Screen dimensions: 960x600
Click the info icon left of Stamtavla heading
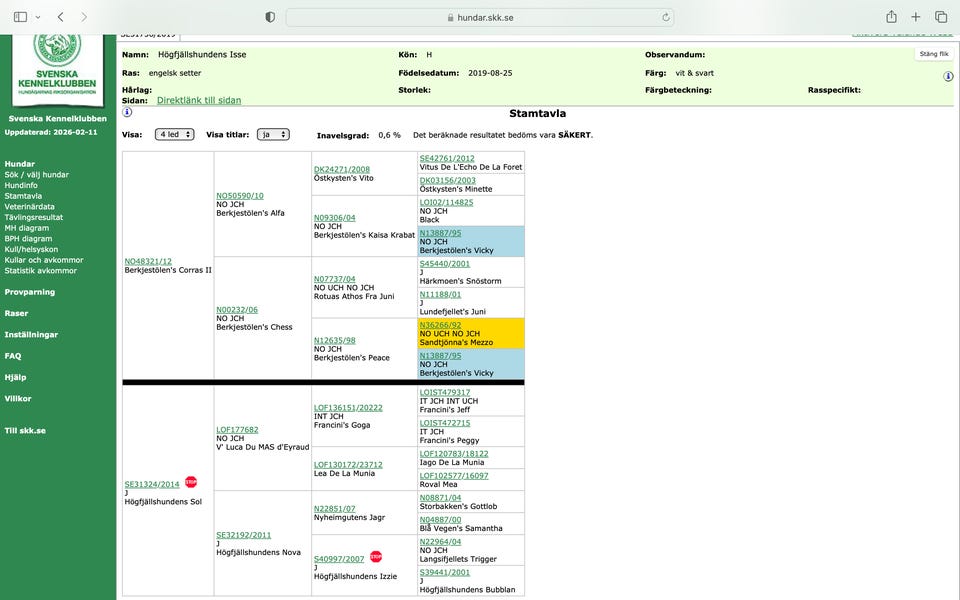(x=127, y=113)
